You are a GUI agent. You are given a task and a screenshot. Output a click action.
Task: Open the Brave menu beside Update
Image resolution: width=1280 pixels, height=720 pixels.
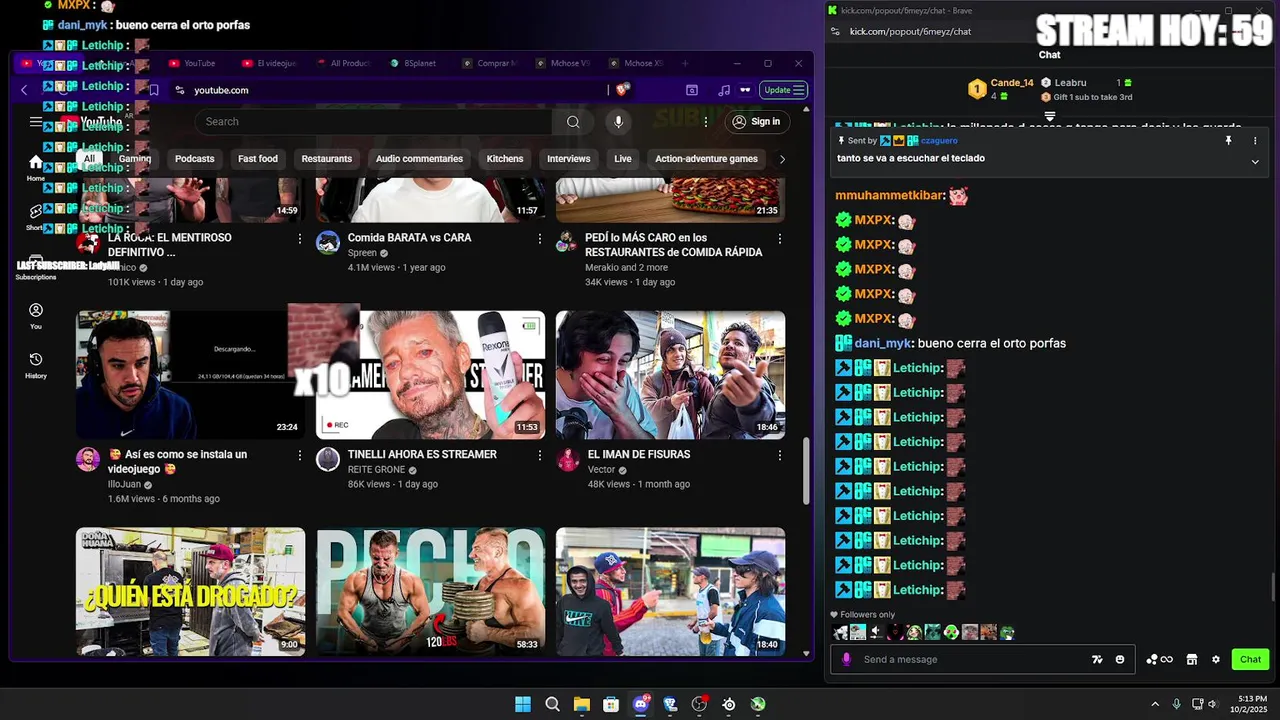(799, 90)
